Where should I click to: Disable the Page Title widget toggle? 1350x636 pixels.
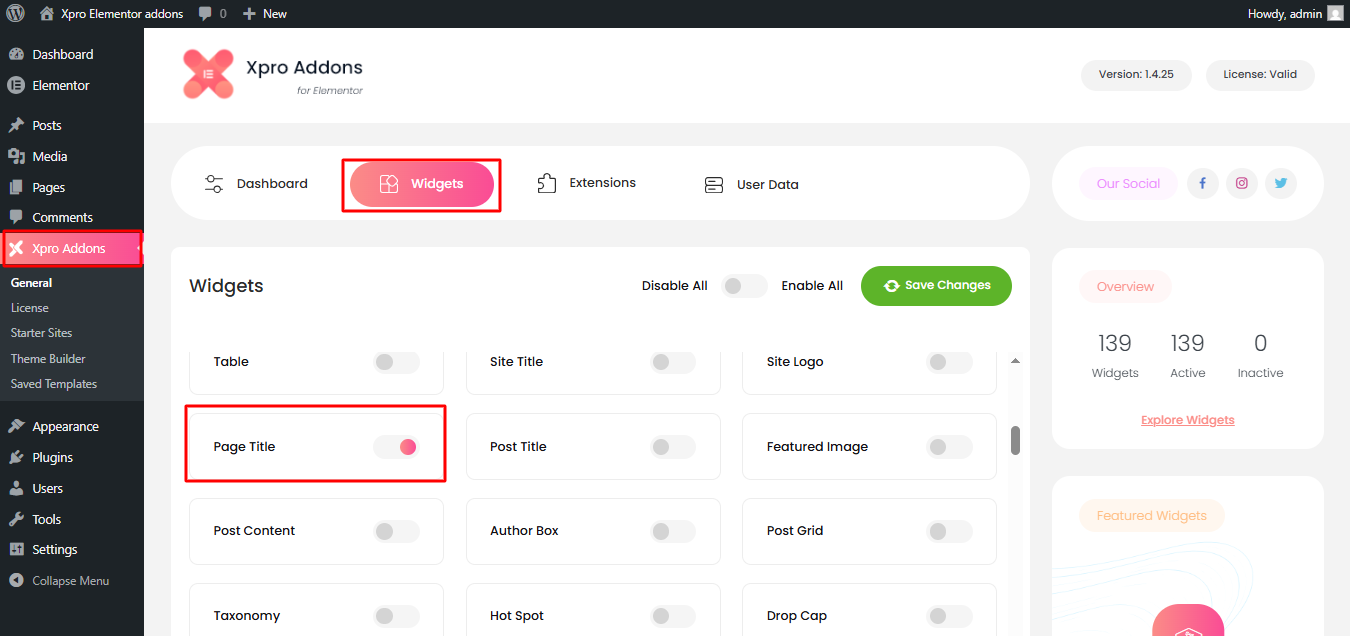click(396, 447)
